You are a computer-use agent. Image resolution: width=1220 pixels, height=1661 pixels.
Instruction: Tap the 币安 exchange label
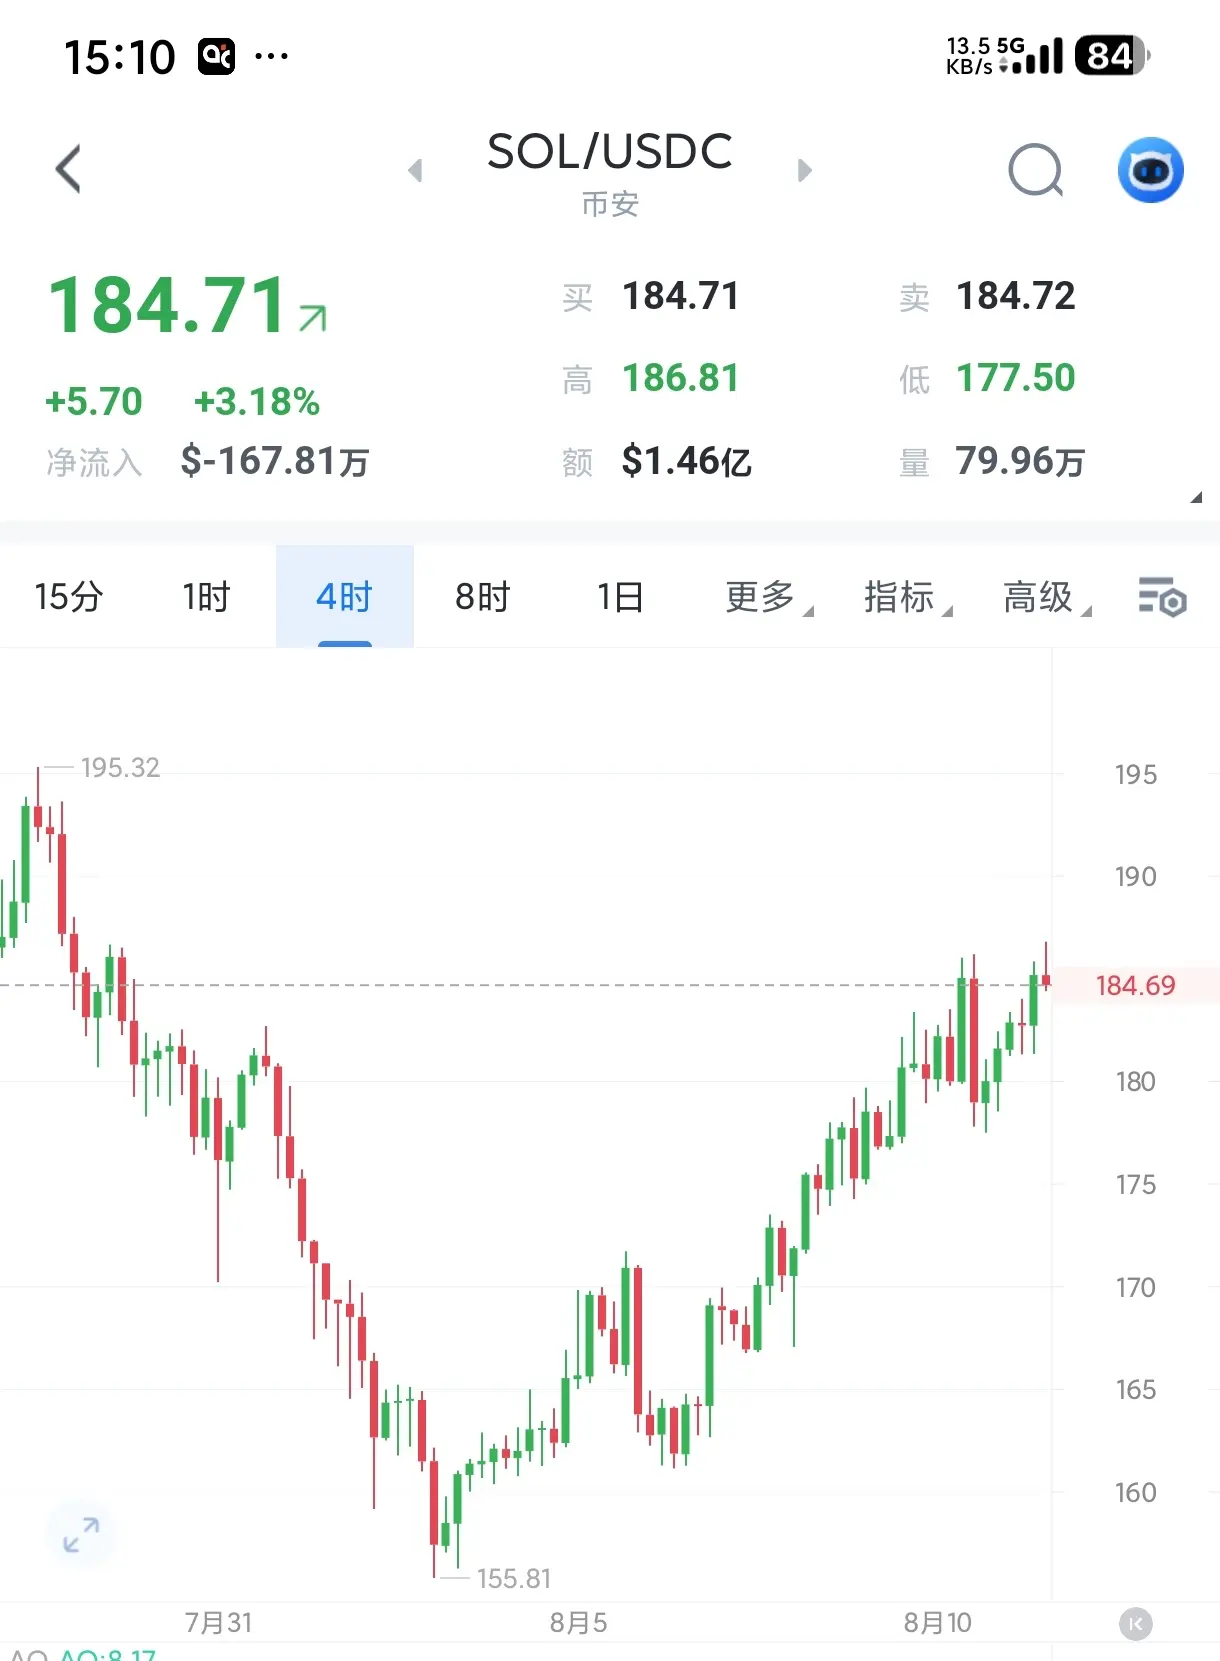tap(610, 205)
